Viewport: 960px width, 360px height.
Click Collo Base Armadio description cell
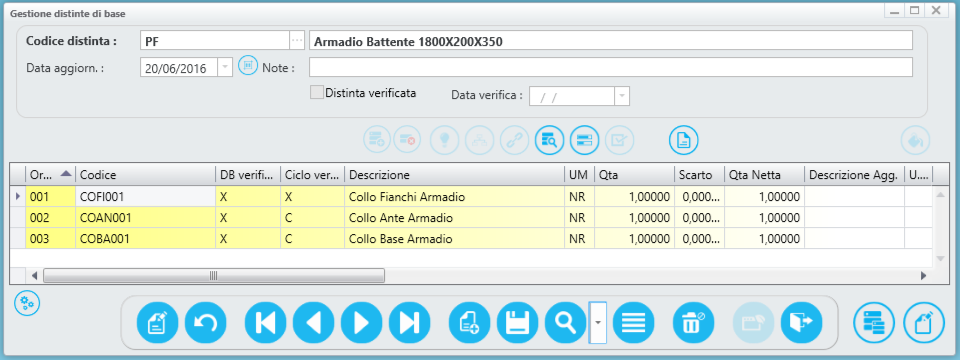click(x=454, y=239)
